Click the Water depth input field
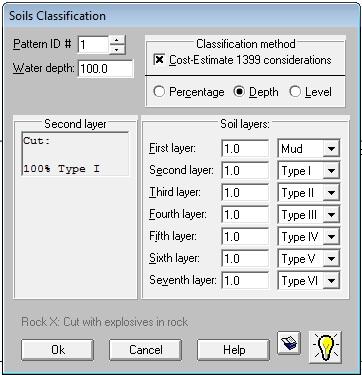Screen dimensions: 362x375 coord(106,69)
